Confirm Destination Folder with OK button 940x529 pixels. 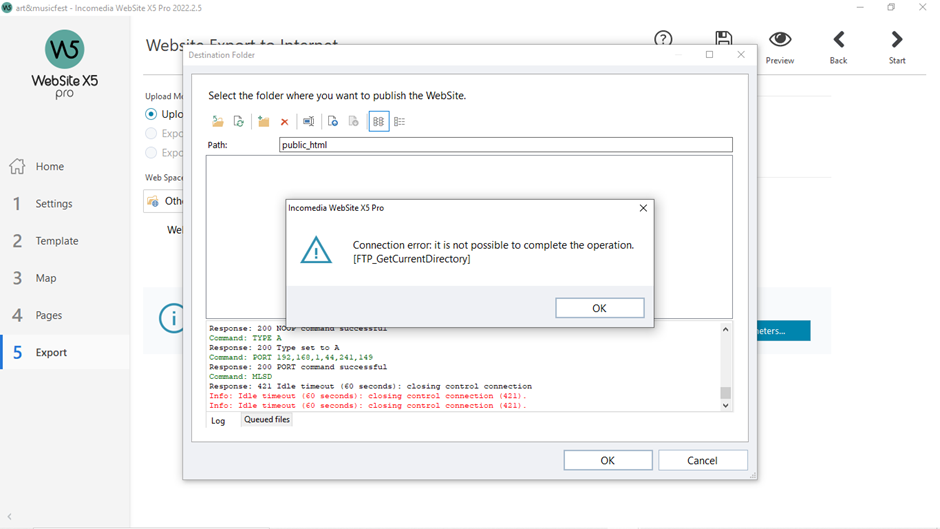click(x=608, y=460)
